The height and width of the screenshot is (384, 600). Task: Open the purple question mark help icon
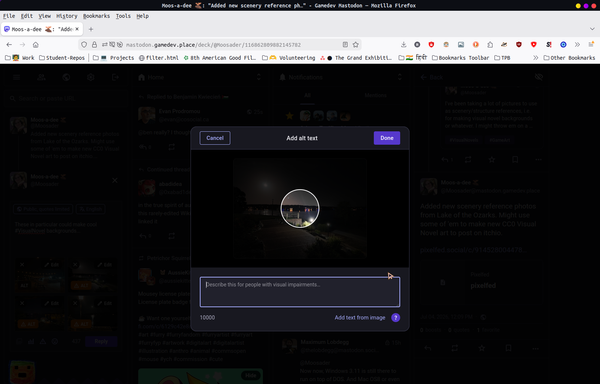point(396,317)
